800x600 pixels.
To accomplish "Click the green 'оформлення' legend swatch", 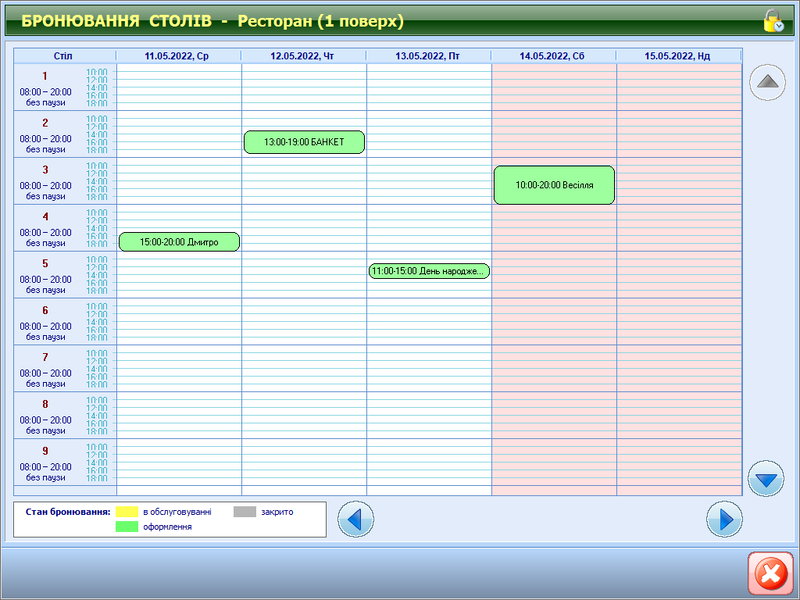I will pos(126,526).
